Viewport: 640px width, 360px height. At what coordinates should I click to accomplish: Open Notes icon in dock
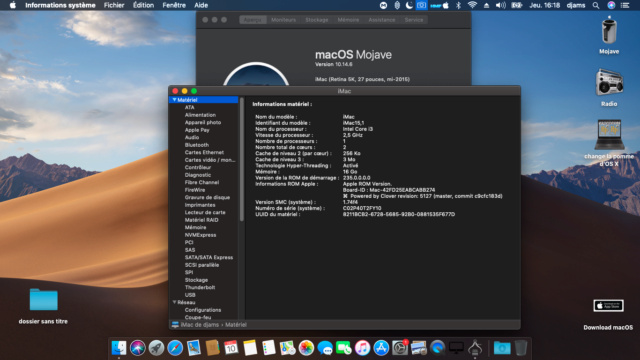(250, 348)
